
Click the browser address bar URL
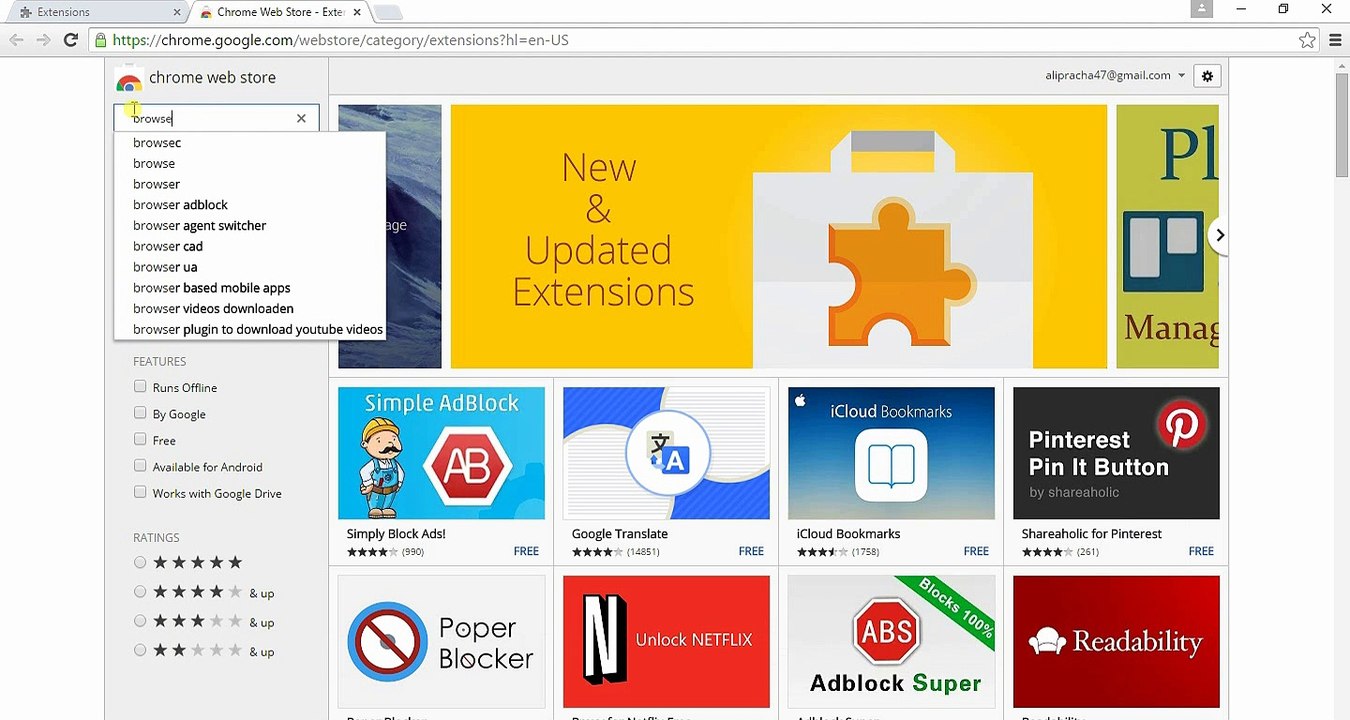click(x=340, y=40)
